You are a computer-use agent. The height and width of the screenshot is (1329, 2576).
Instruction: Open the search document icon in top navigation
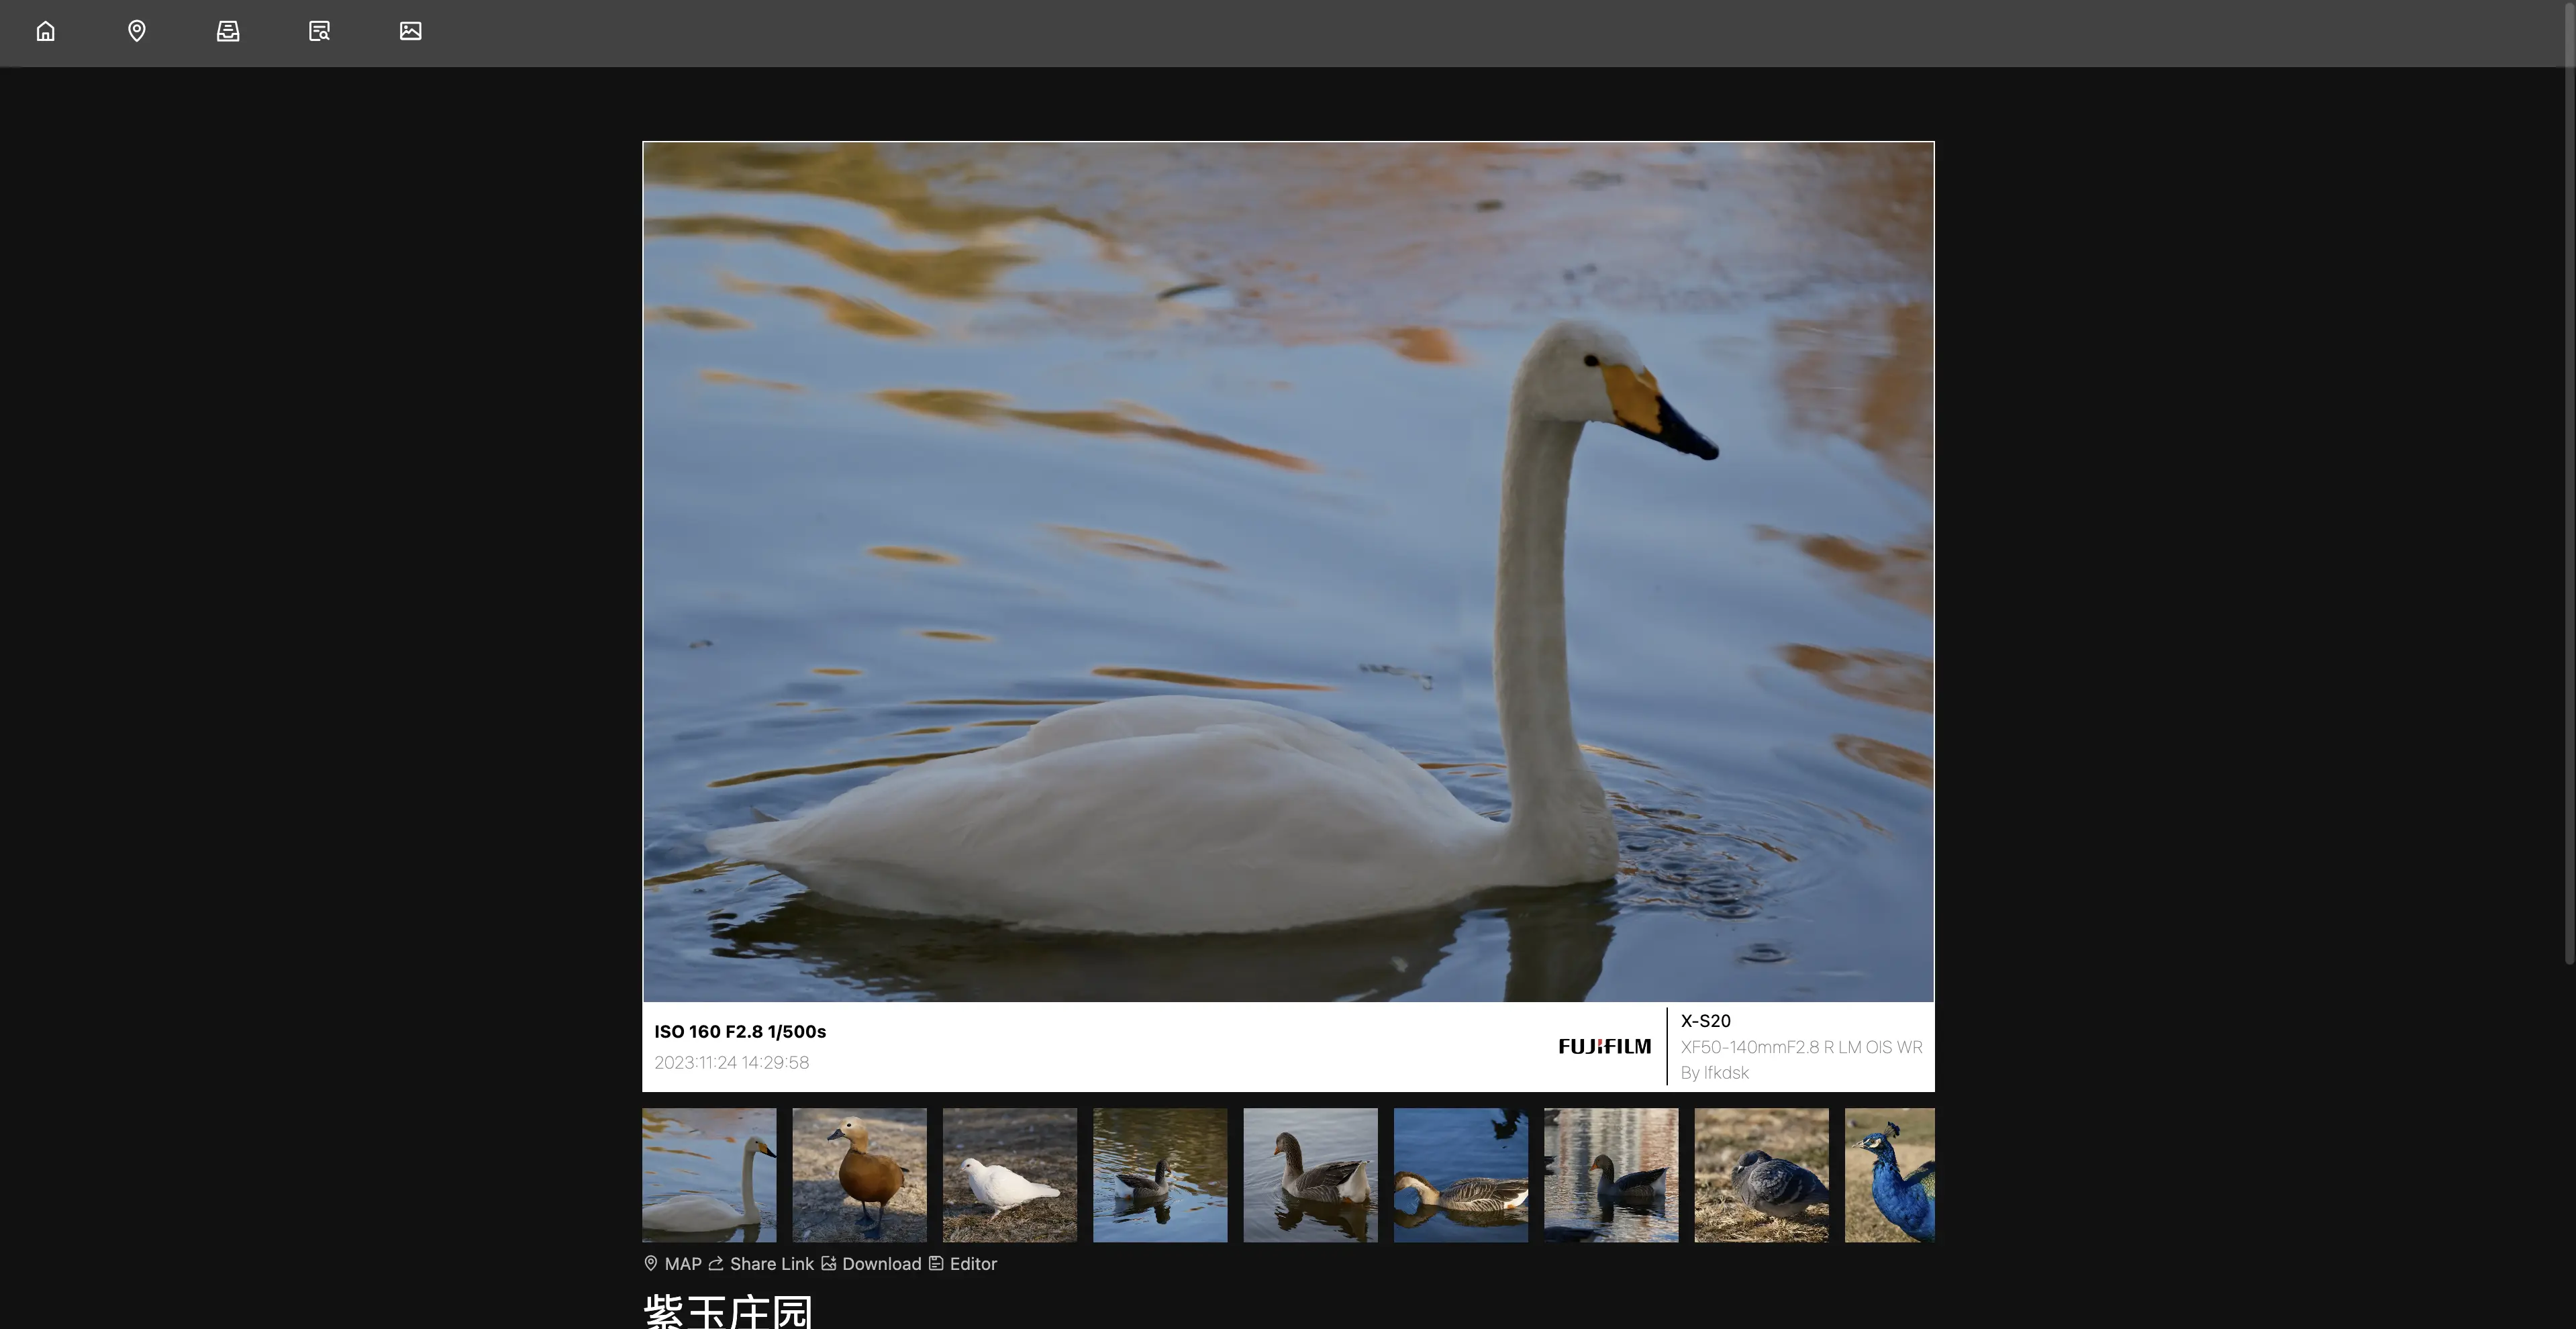pos(319,31)
